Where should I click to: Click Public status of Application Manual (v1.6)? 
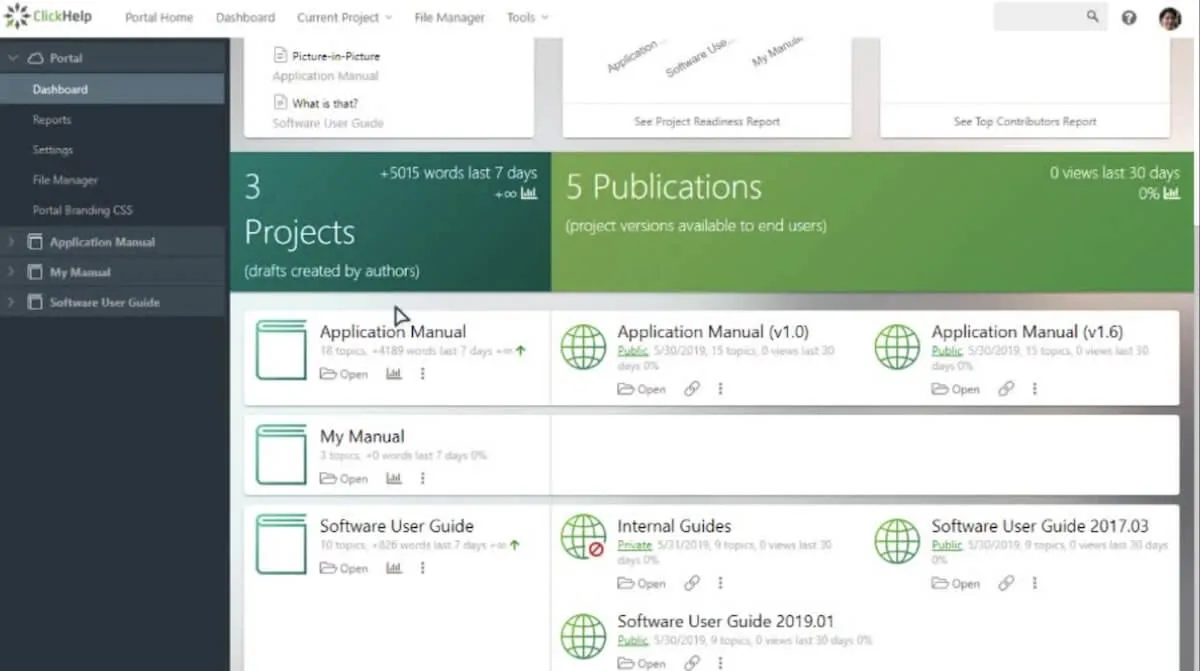(947, 351)
